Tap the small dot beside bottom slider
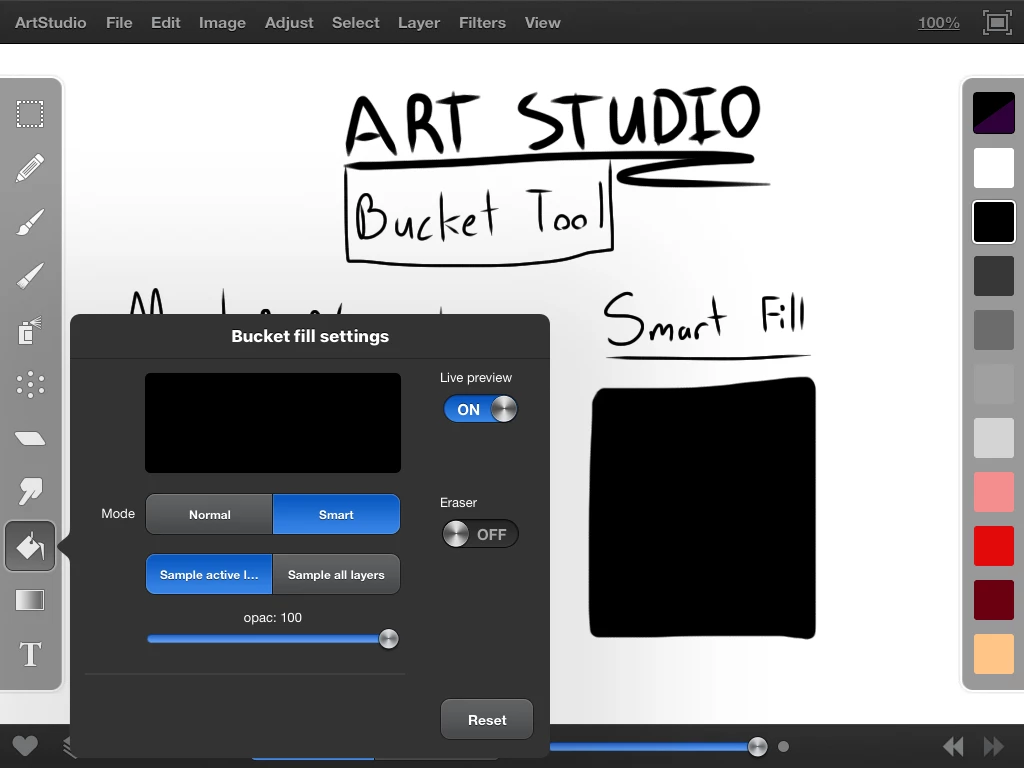 784,746
